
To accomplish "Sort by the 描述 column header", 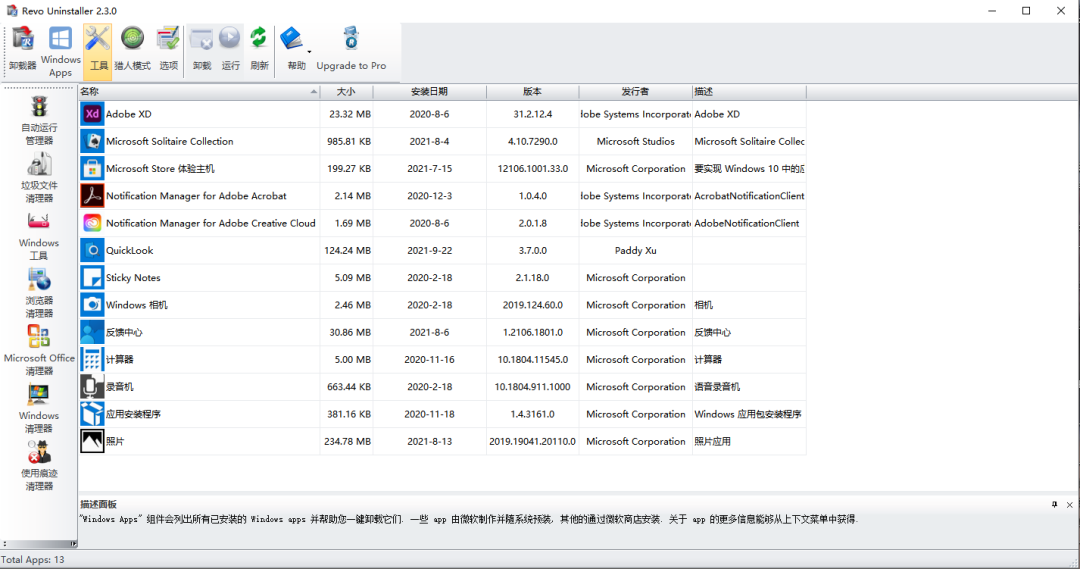I will (749, 92).
